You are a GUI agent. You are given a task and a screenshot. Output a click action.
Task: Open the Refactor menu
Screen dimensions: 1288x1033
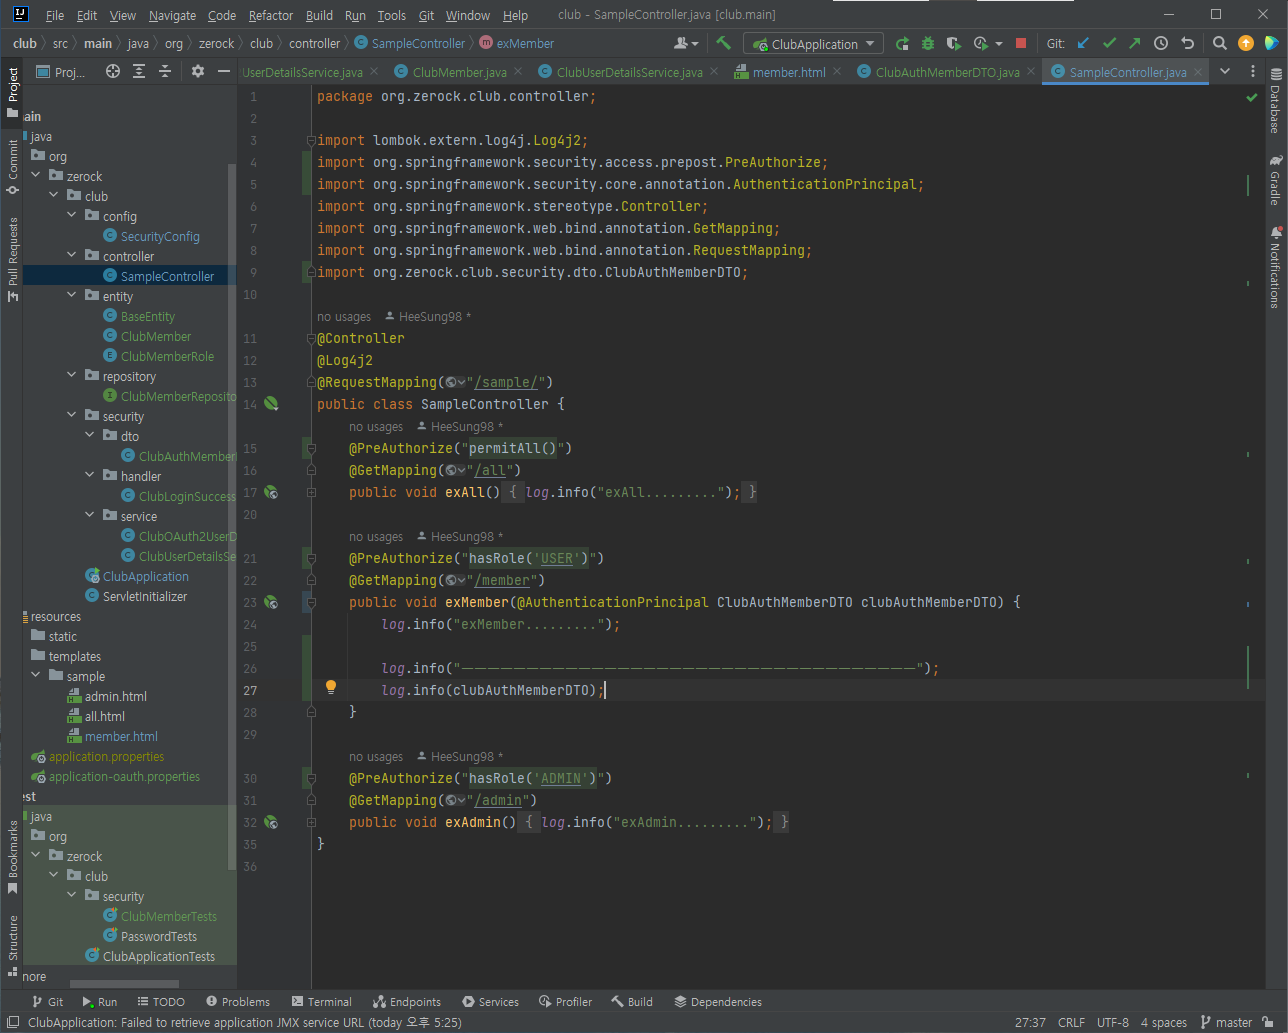click(271, 15)
